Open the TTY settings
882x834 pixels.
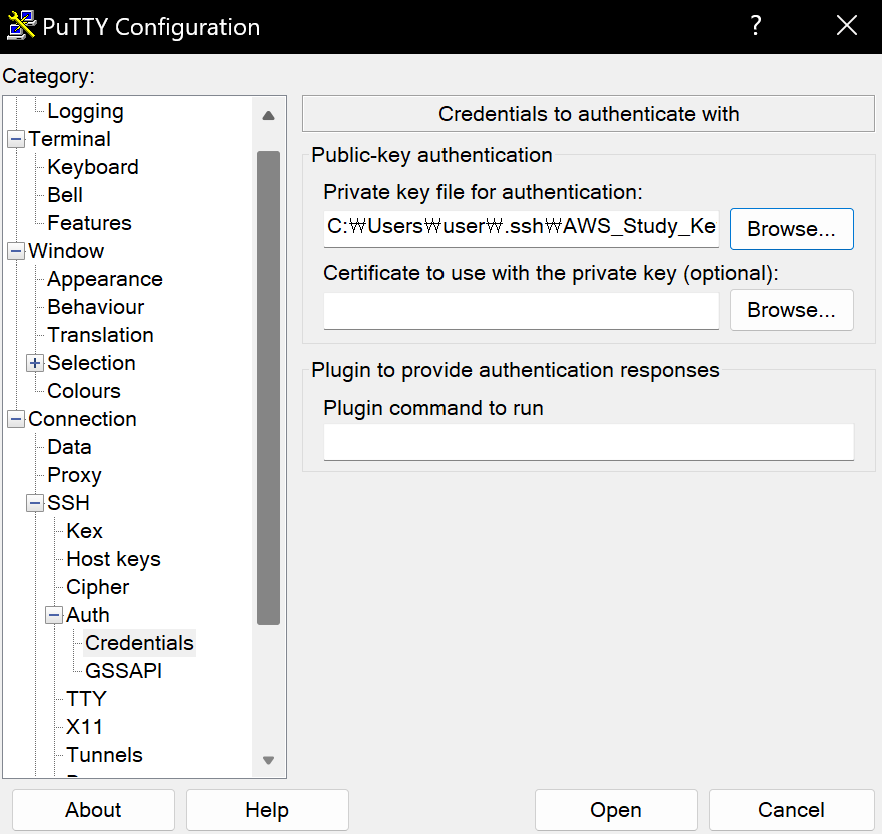(86, 699)
